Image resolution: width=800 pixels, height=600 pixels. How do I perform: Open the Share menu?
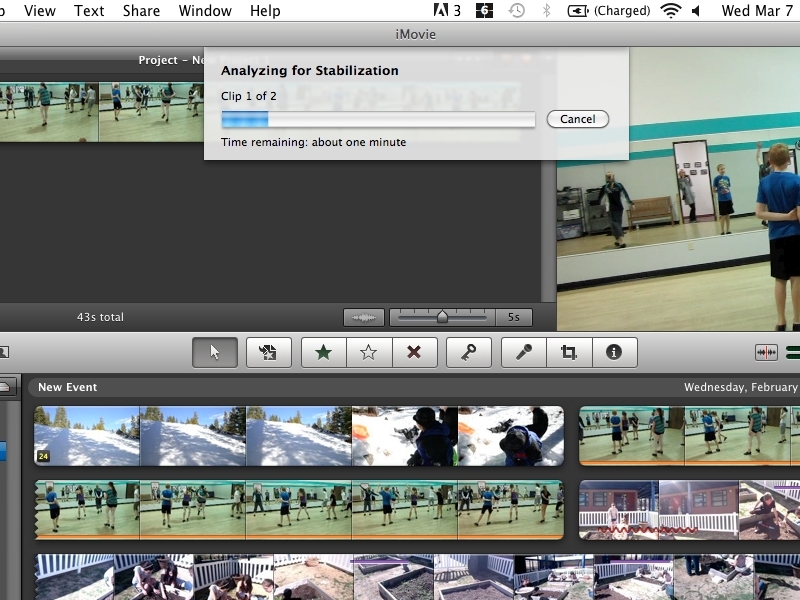point(141,11)
